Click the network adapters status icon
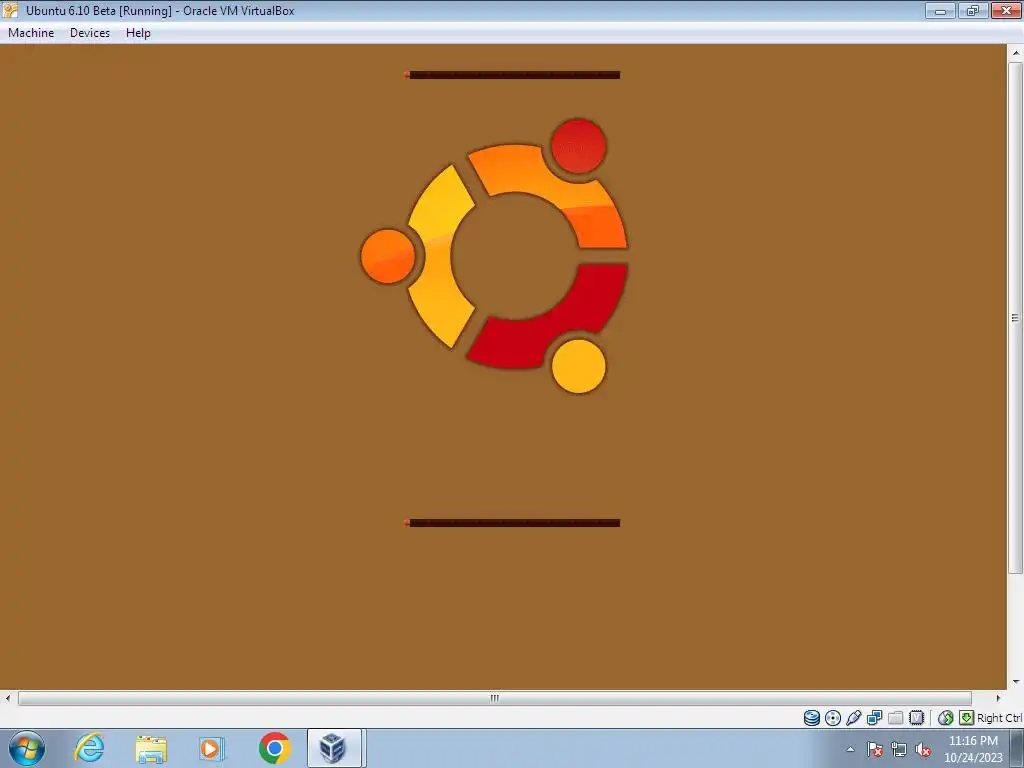 874,718
